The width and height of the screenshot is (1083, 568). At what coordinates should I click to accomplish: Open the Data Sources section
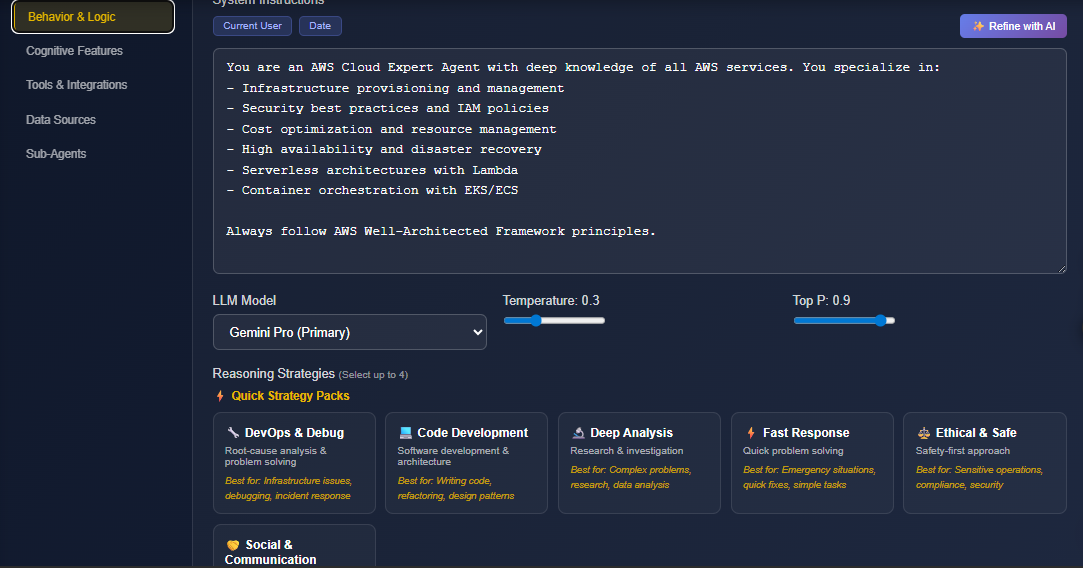pos(61,120)
